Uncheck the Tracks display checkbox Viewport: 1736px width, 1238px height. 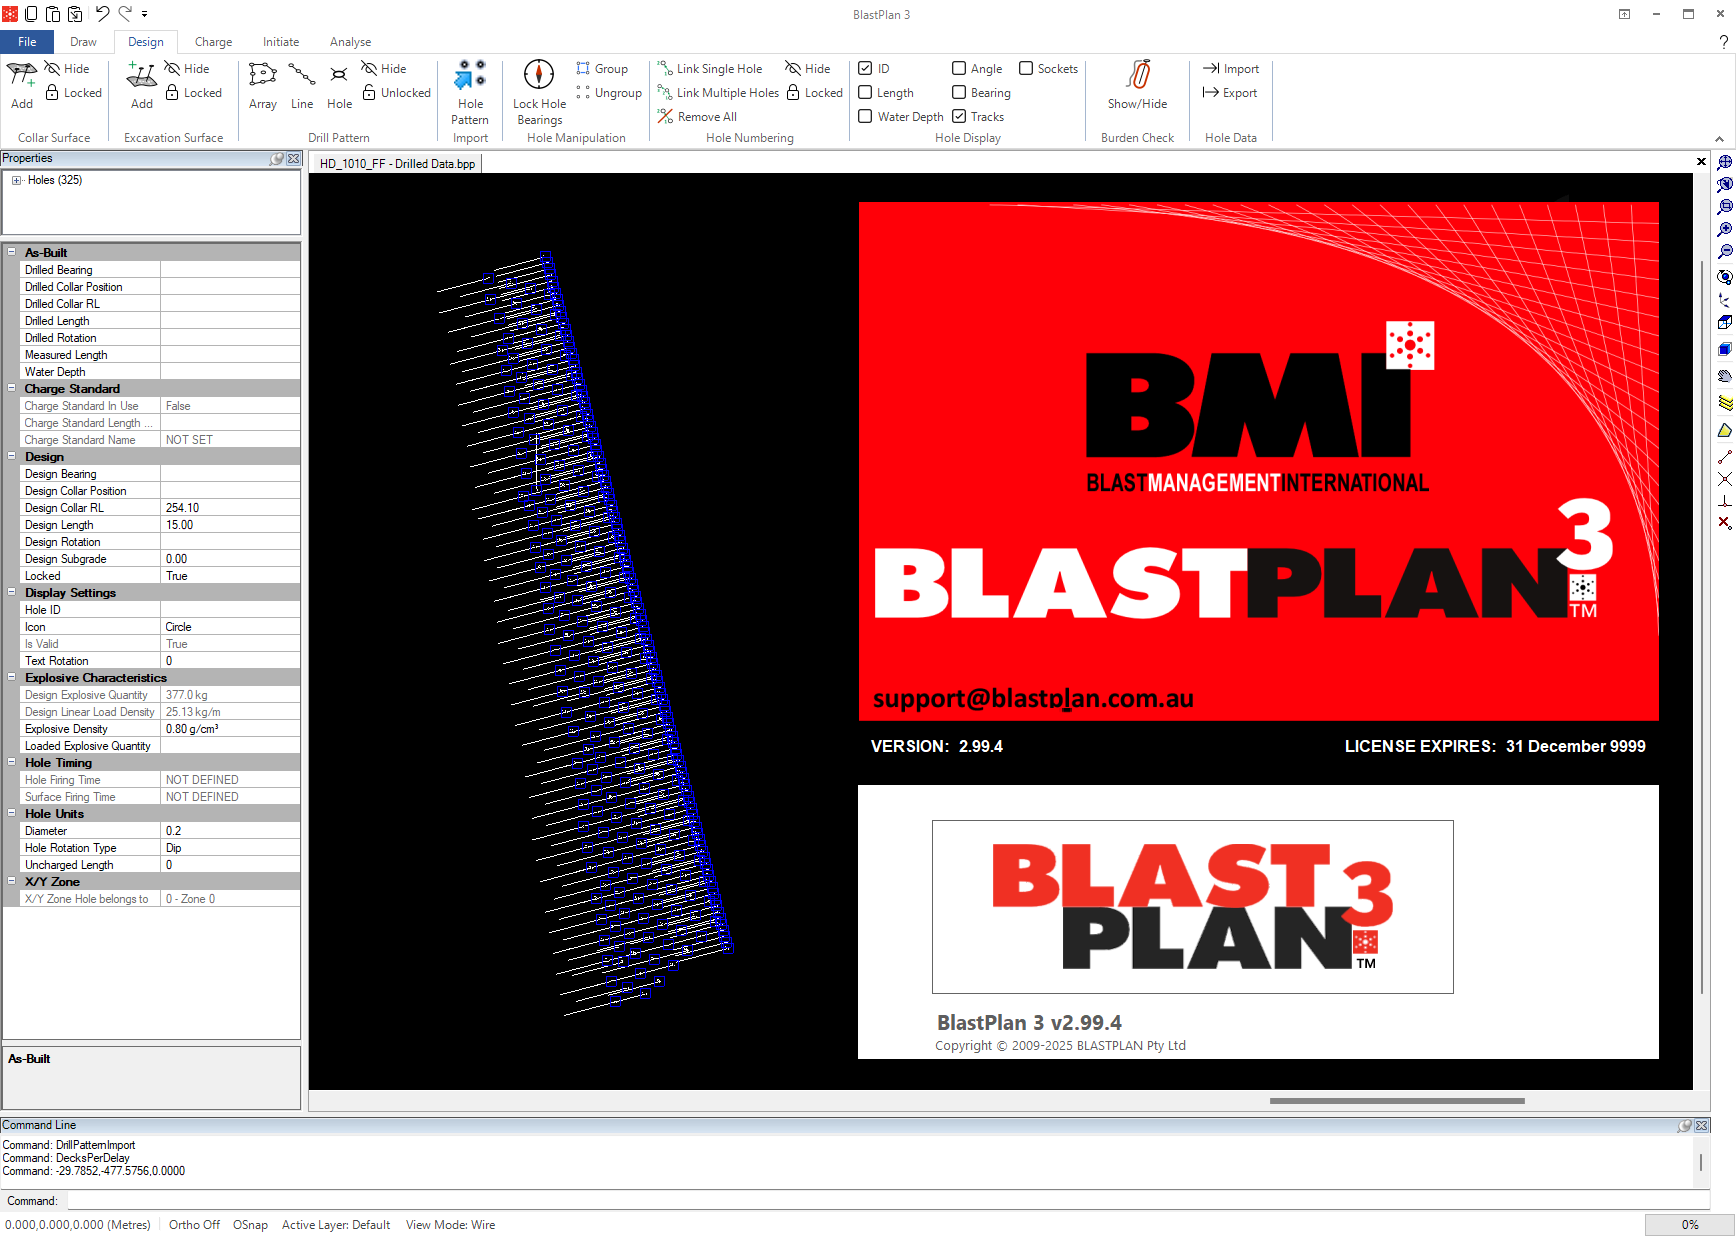(x=959, y=117)
